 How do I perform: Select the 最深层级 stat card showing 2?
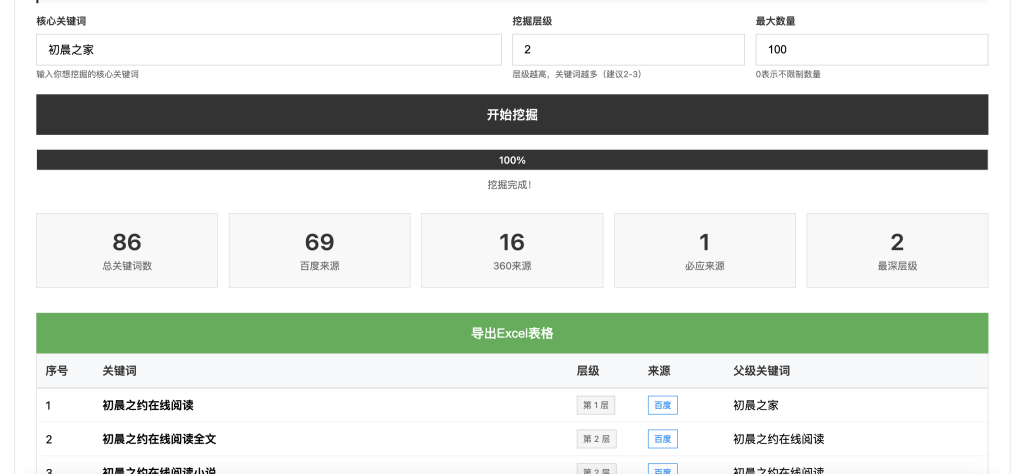(x=897, y=251)
